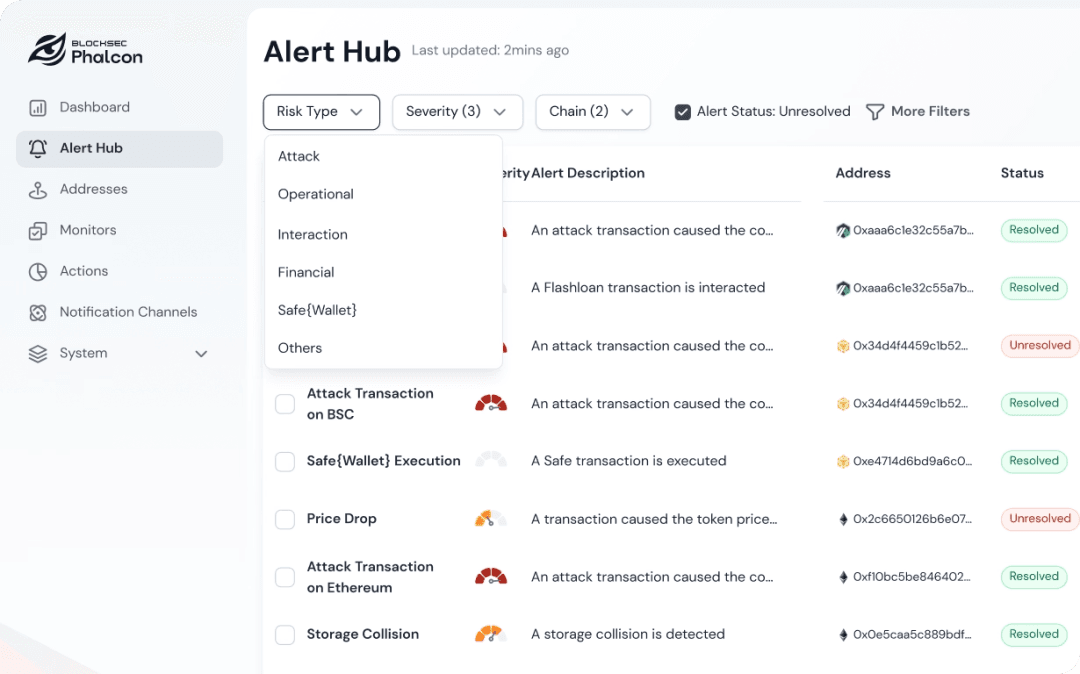Click the Dashboard icon in sidebar
Screen dimensions: 1080x674
(38, 108)
